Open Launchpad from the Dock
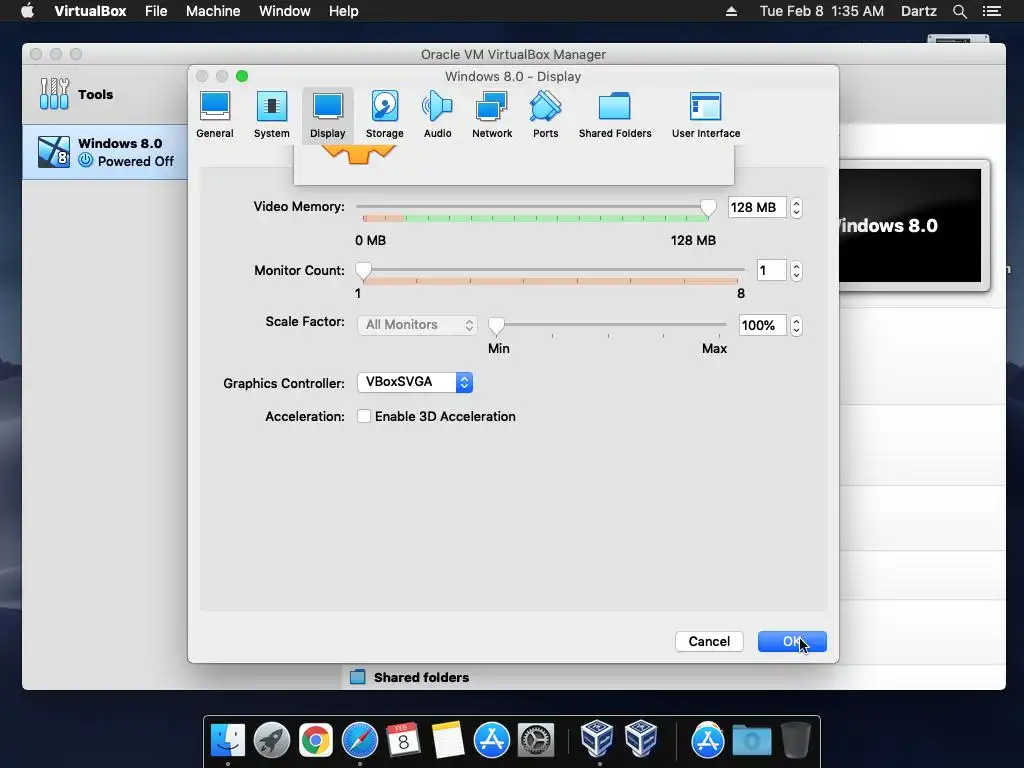This screenshot has height=768, width=1024. pyautogui.click(x=272, y=740)
